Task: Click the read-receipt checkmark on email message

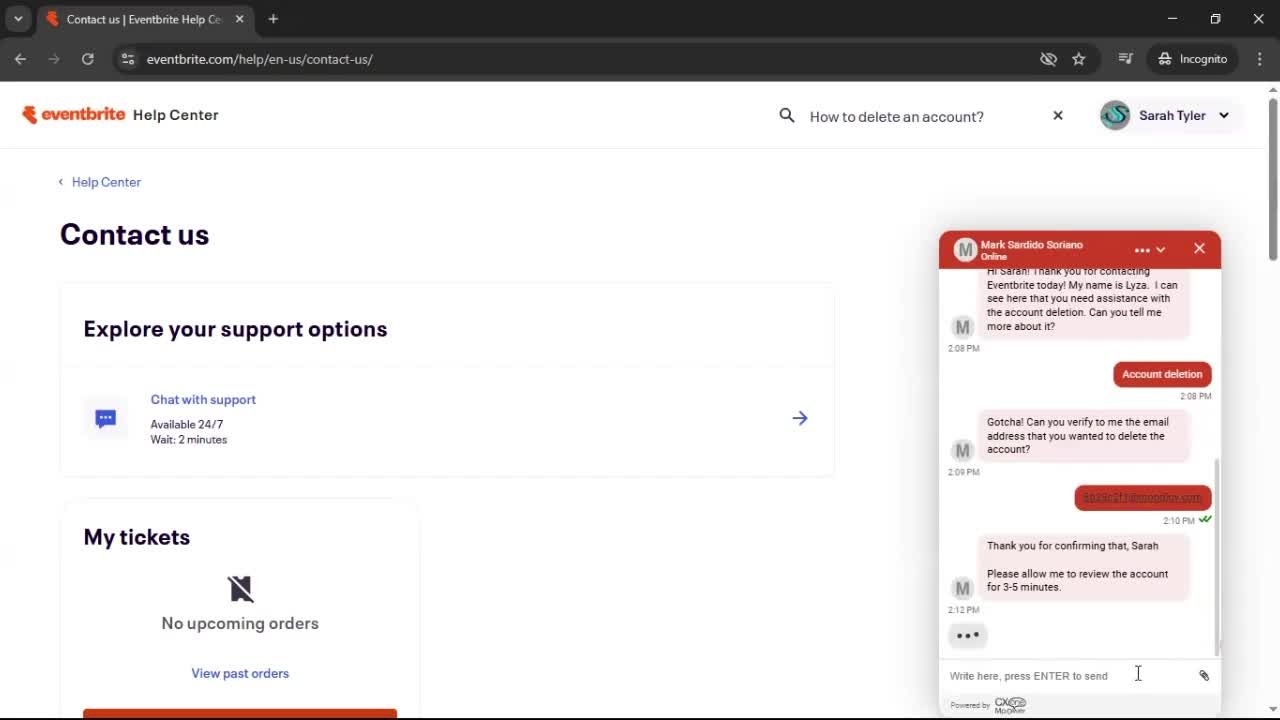Action: [x=1205, y=520]
